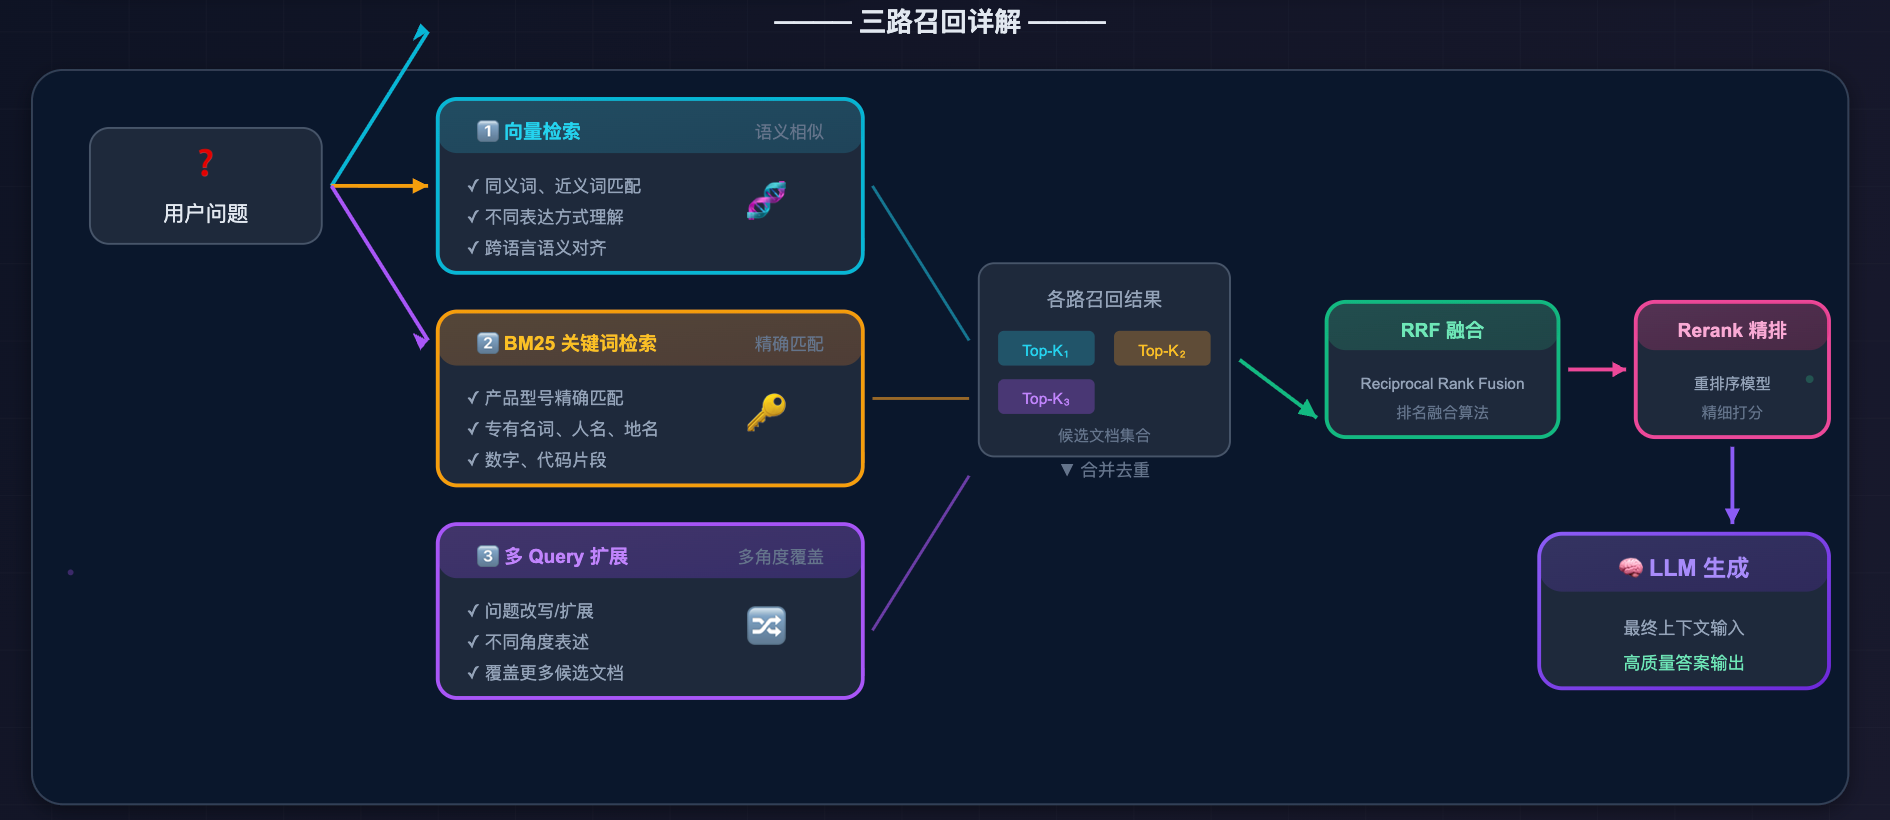Click the 多 Query 扩展 header title

(566, 556)
